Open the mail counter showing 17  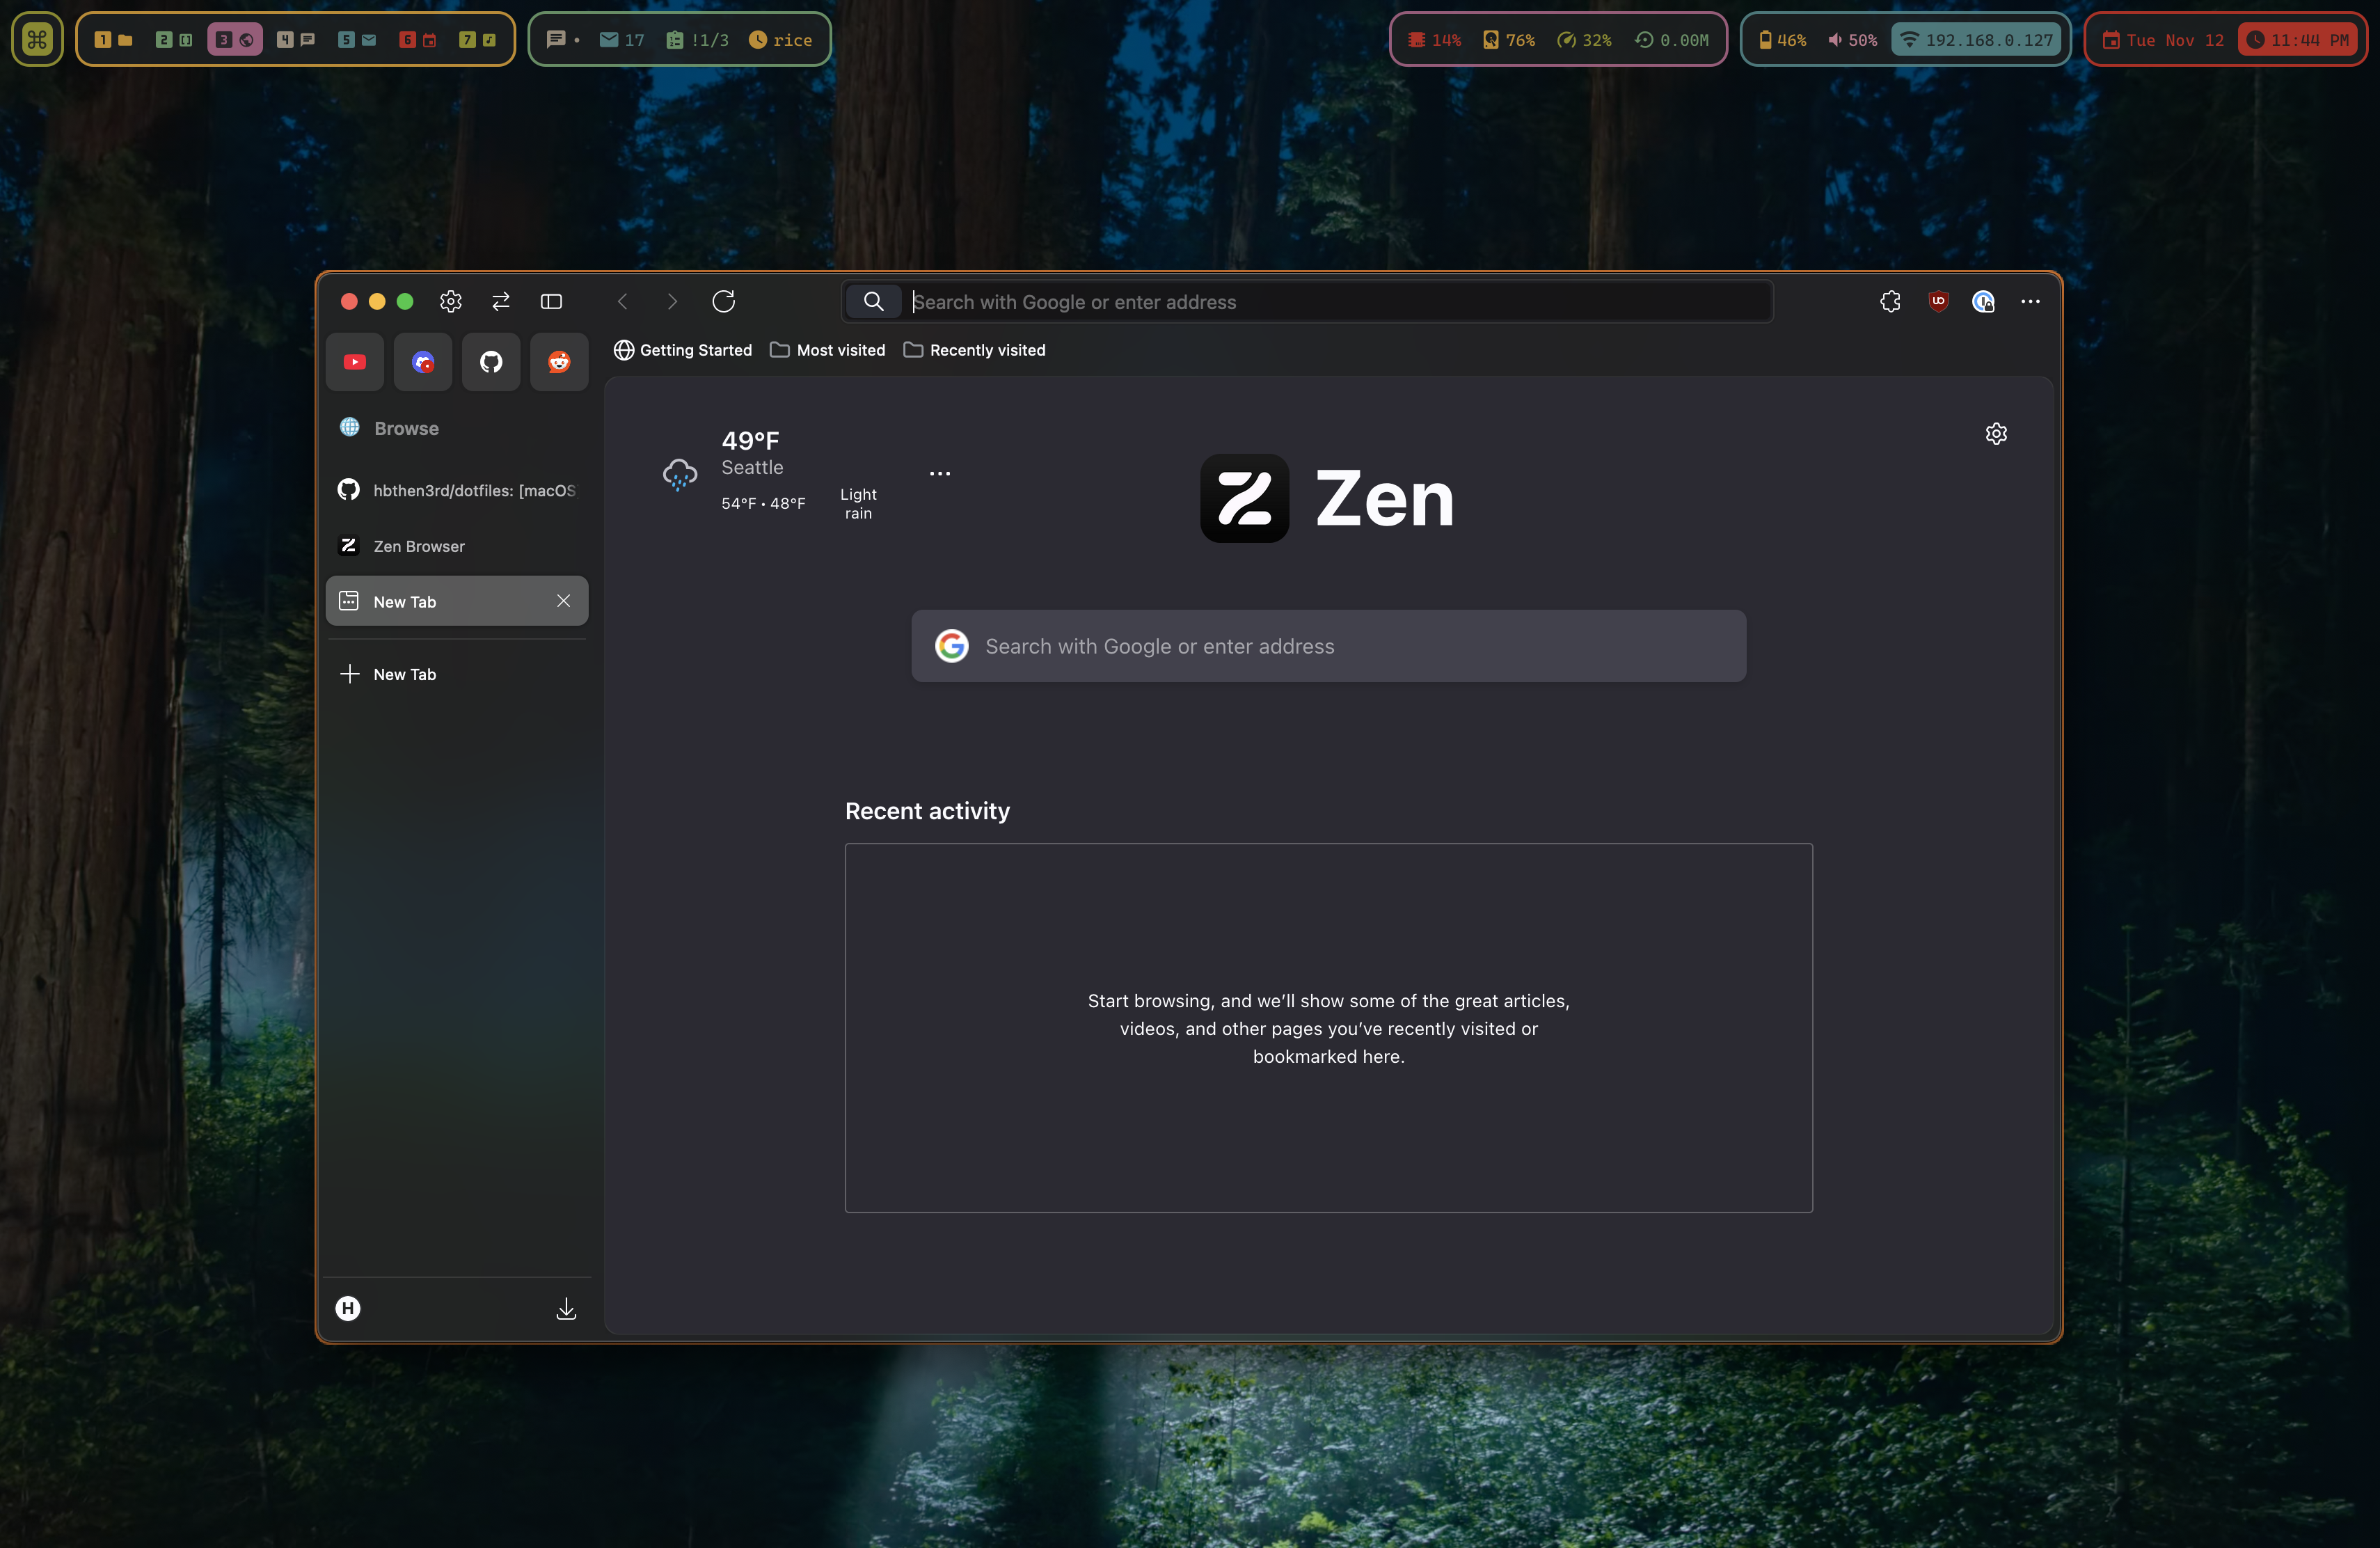point(622,40)
